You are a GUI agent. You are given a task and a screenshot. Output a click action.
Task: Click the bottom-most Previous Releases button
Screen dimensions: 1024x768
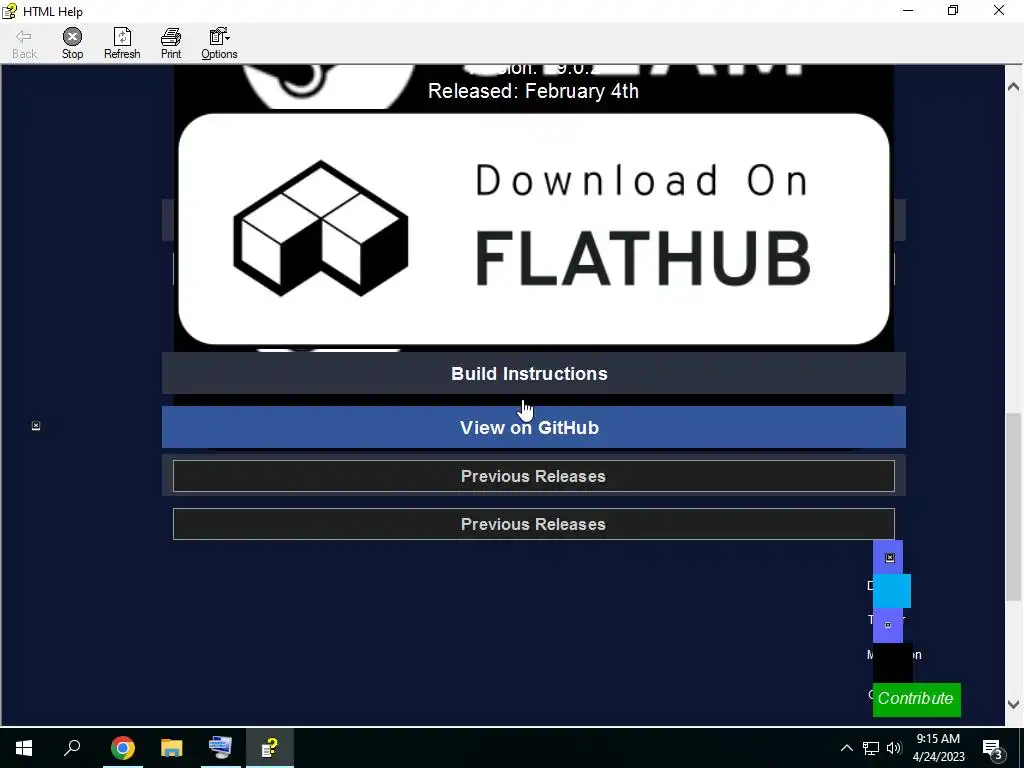(x=534, y=524)
